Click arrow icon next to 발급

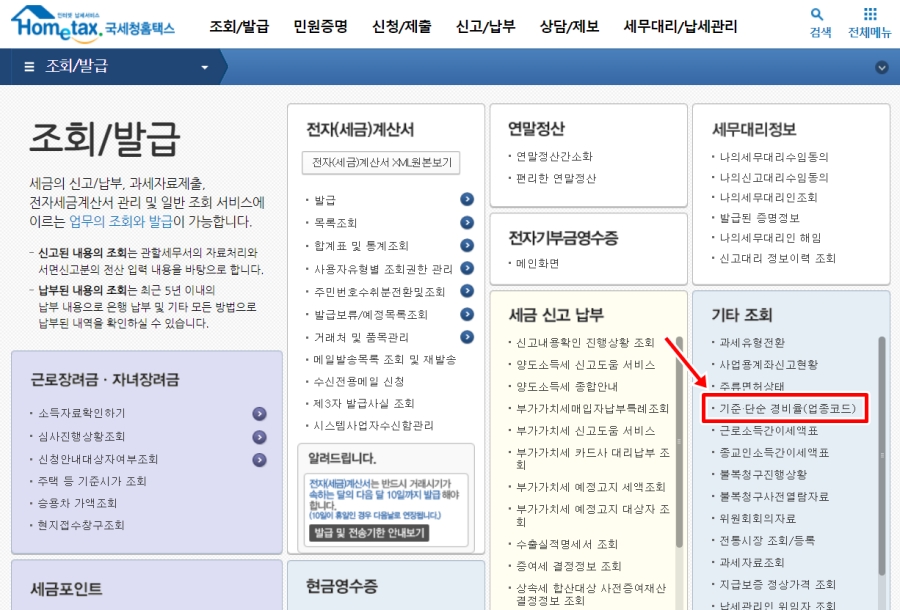point(467,199)
